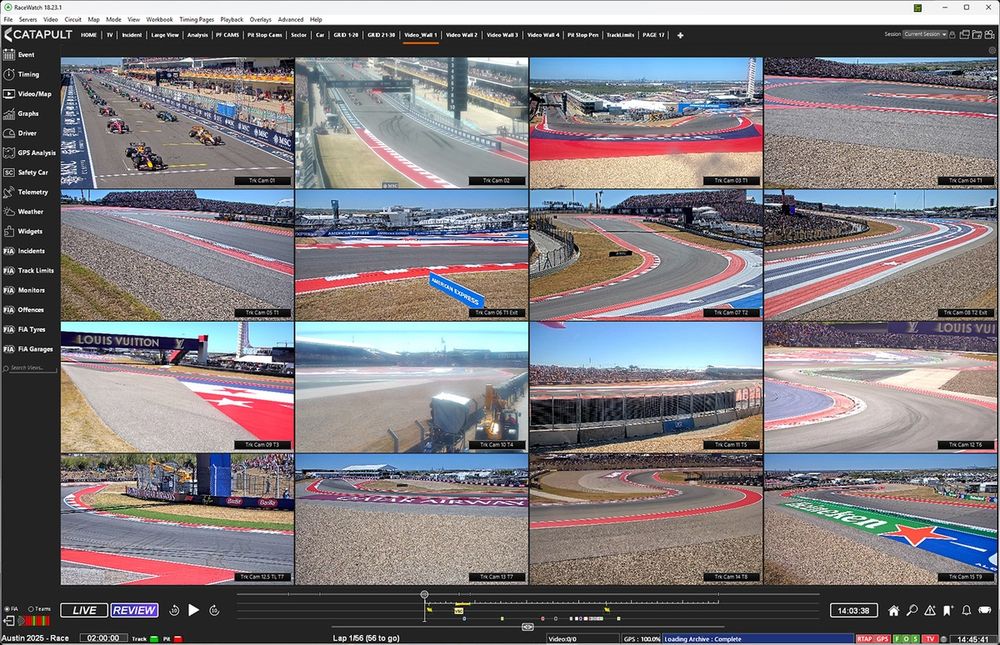
Task: Open the Overlays menu
Action: [261, 19]
